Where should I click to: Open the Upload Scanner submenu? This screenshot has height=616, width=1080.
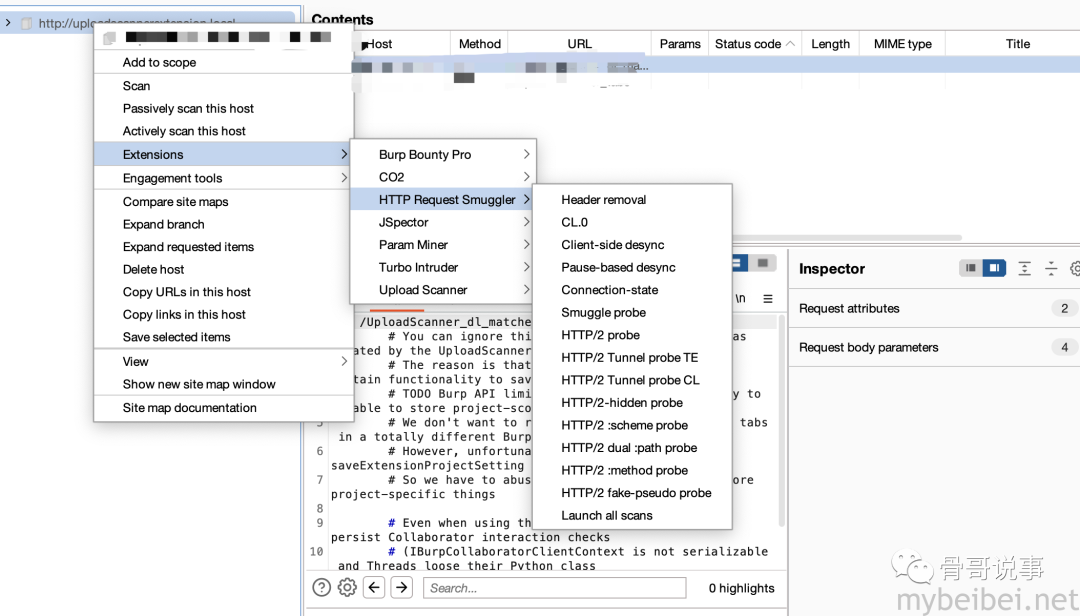[443, 289]
